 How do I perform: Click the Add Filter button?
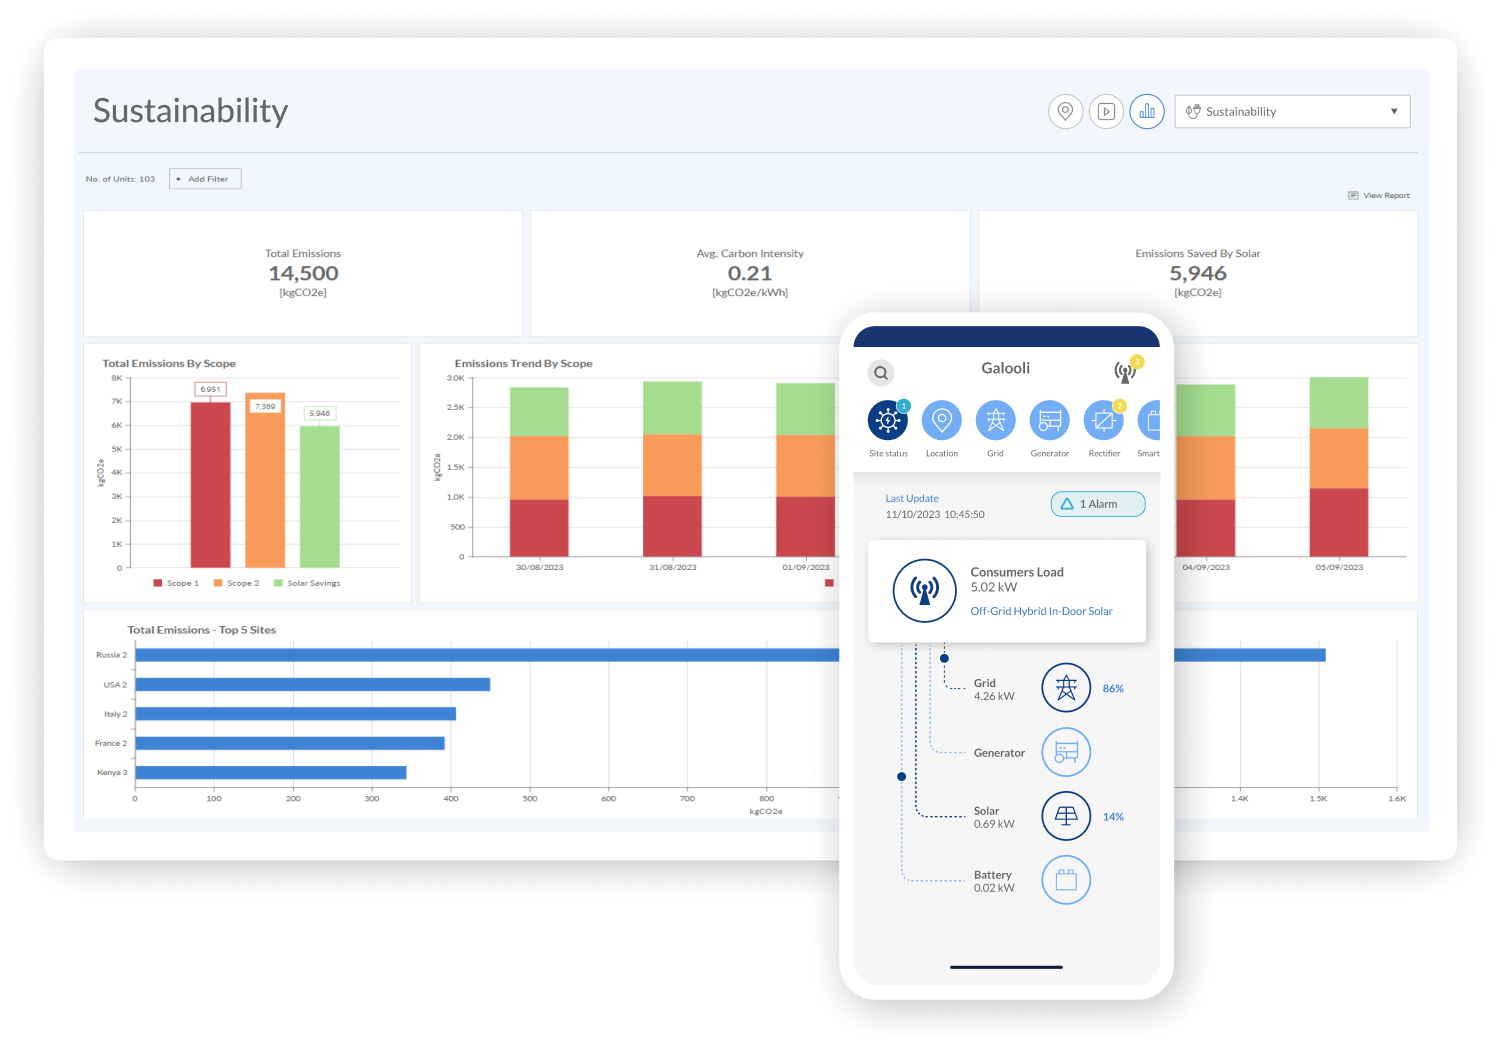205,179
